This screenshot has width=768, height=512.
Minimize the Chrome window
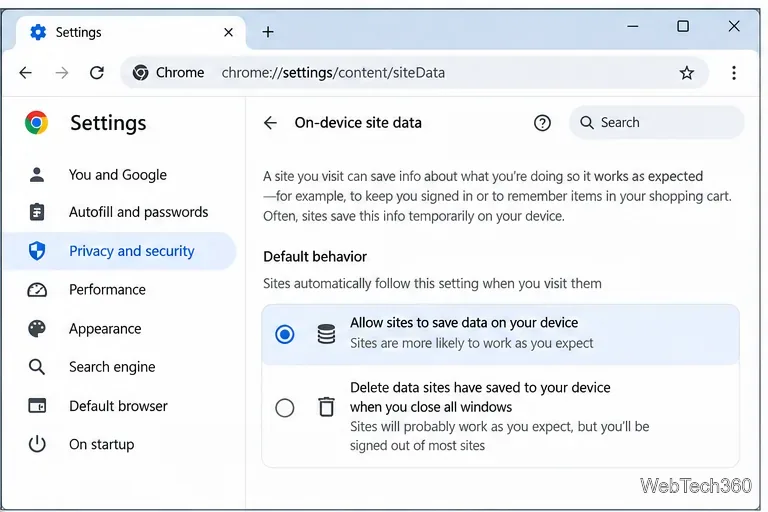click(x=633, y=26)
